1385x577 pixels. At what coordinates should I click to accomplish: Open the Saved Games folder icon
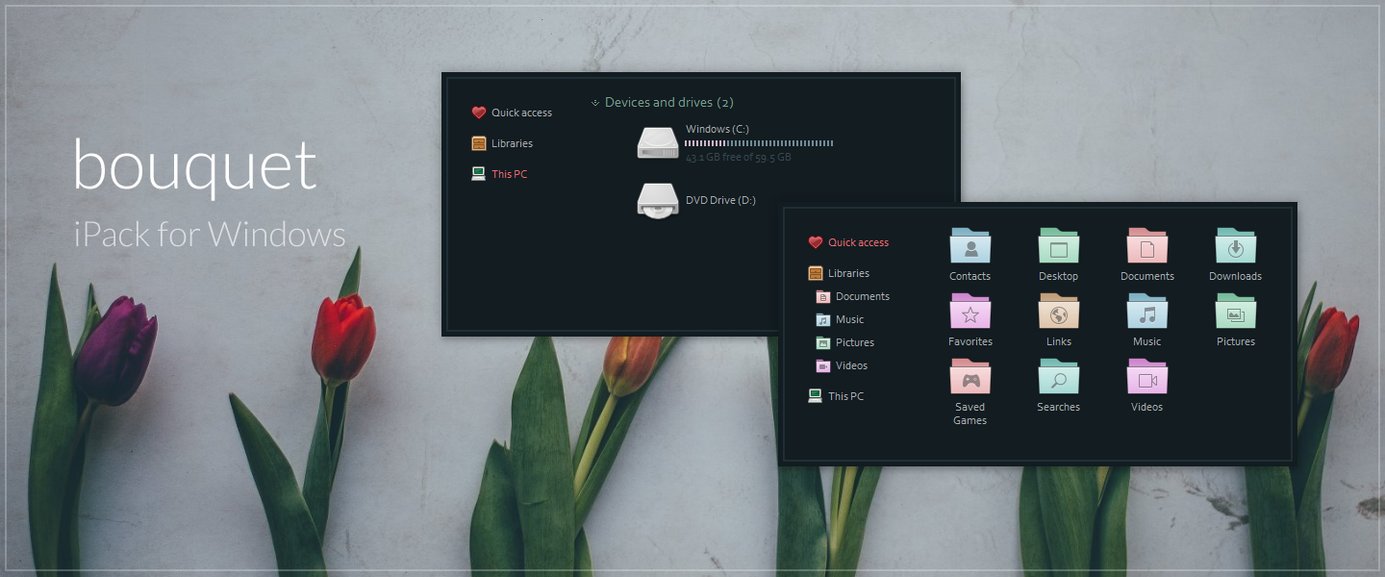(x=970, y=377)
